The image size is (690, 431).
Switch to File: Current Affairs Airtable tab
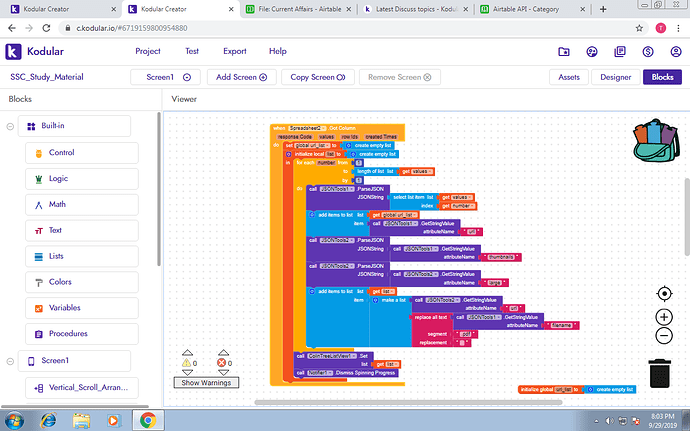tap(299, 9)
